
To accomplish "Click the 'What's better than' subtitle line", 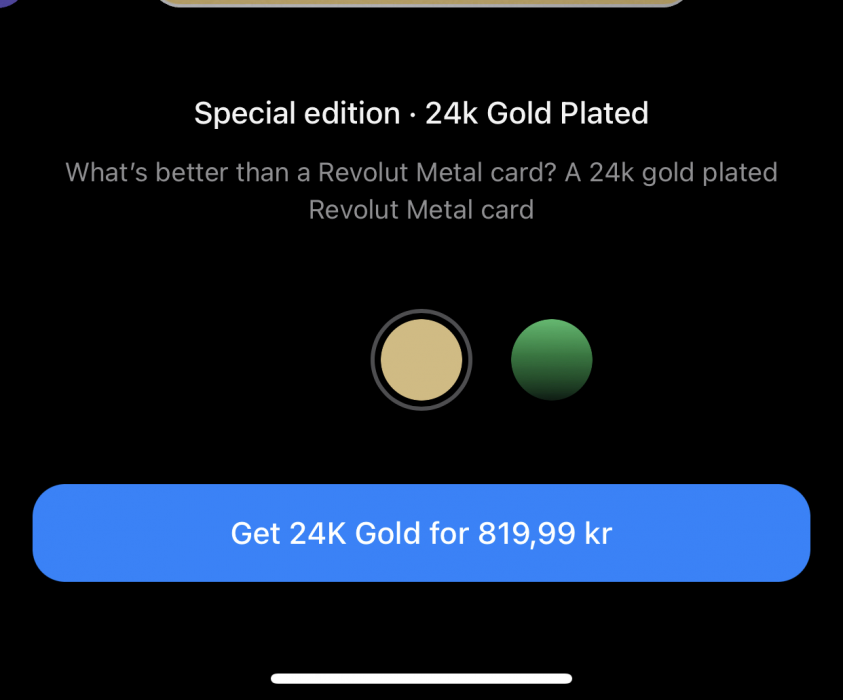I will pos(421,173).
